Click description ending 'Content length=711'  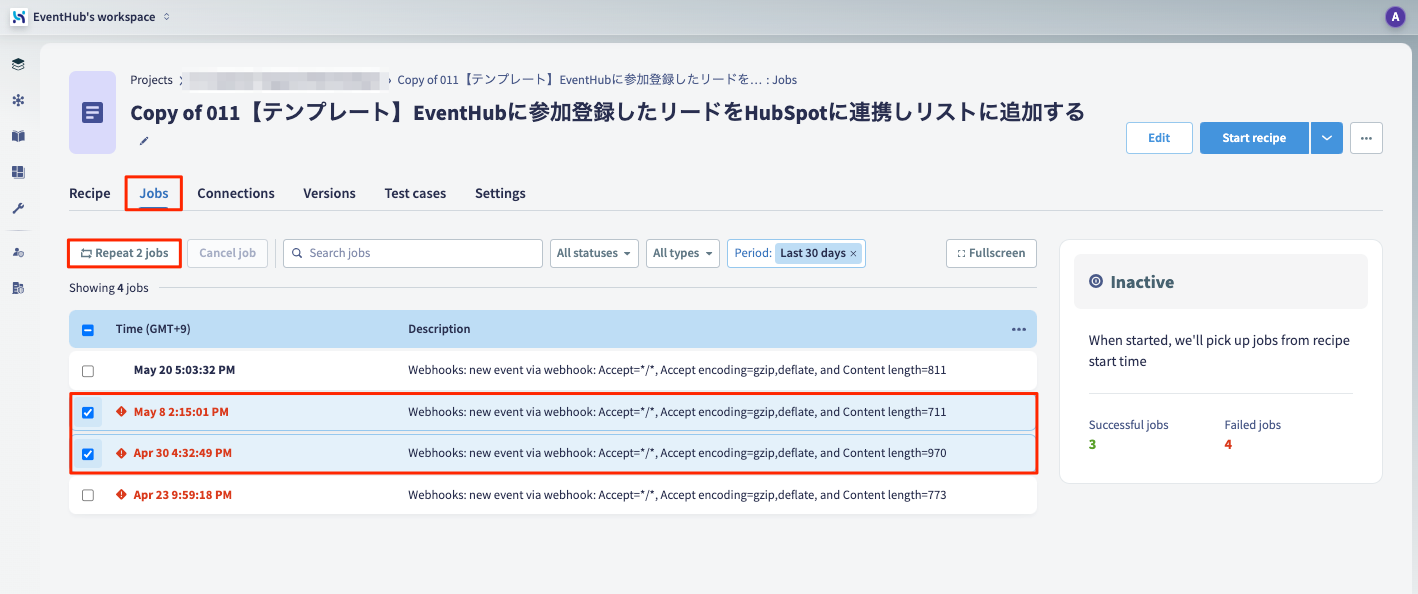pyautogui.click(x=677, y=412)
